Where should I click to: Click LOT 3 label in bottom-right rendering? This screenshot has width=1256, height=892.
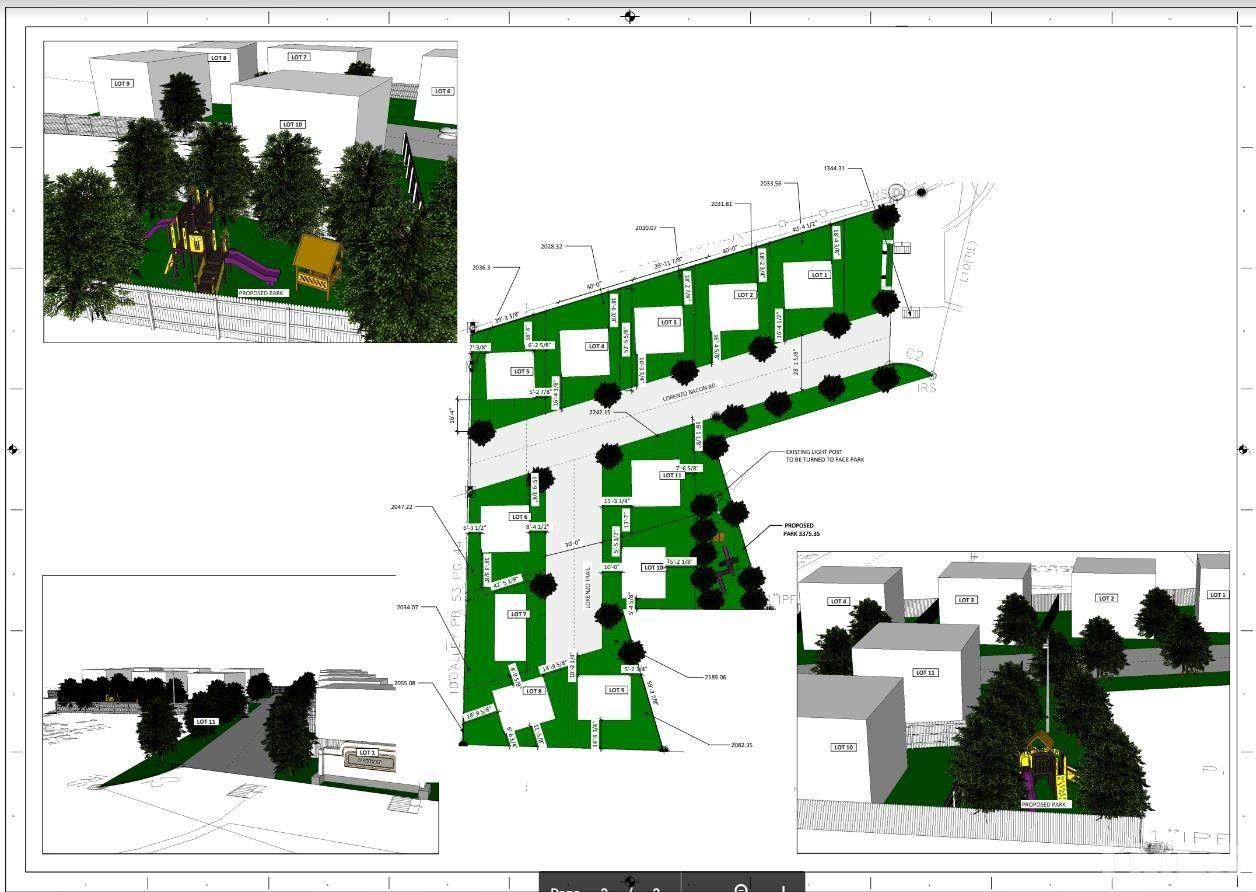coord(965,600)
